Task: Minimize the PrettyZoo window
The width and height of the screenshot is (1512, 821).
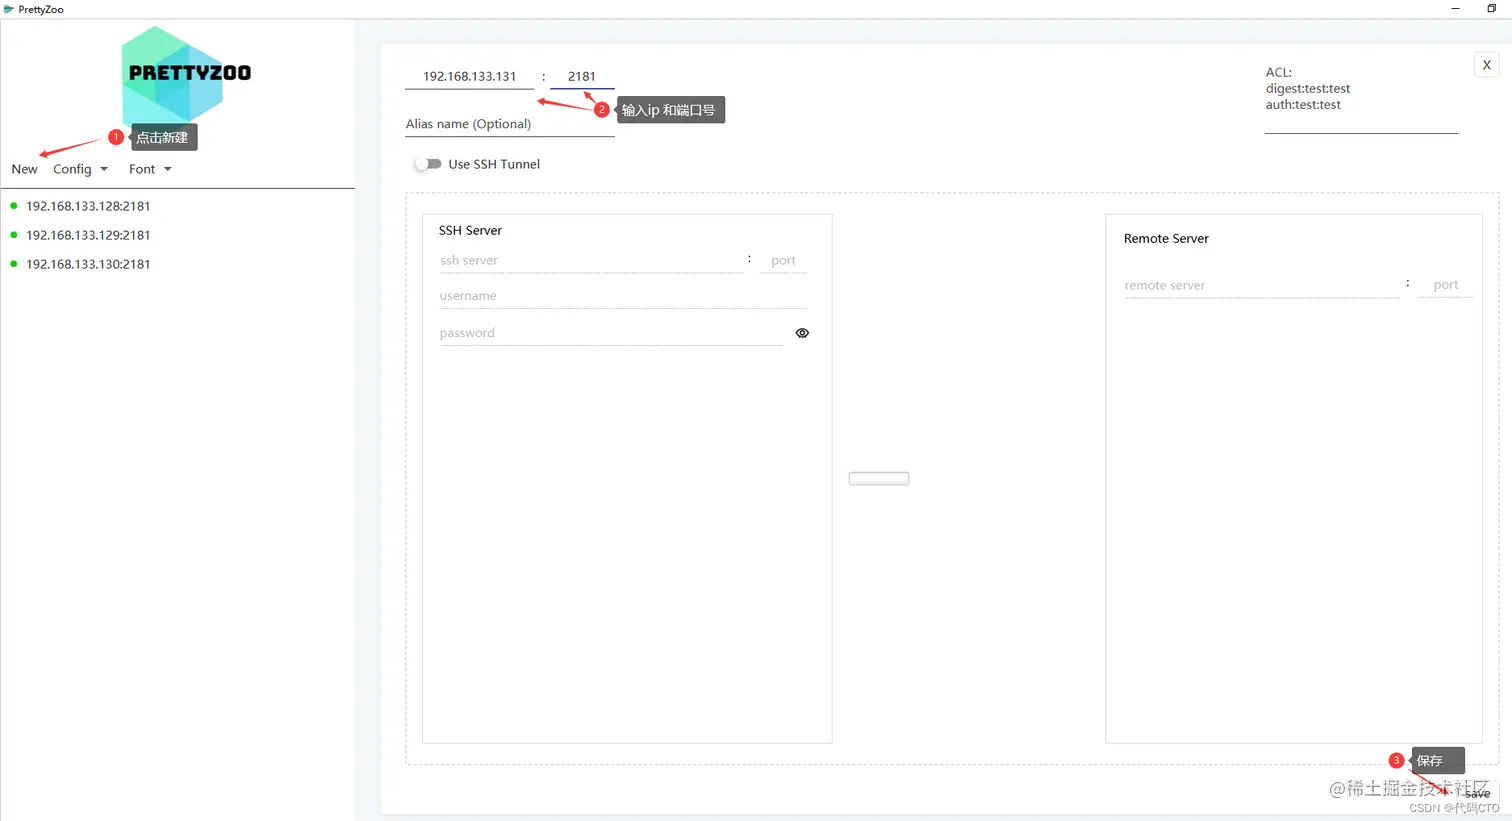Action: tap(1455, 8)
